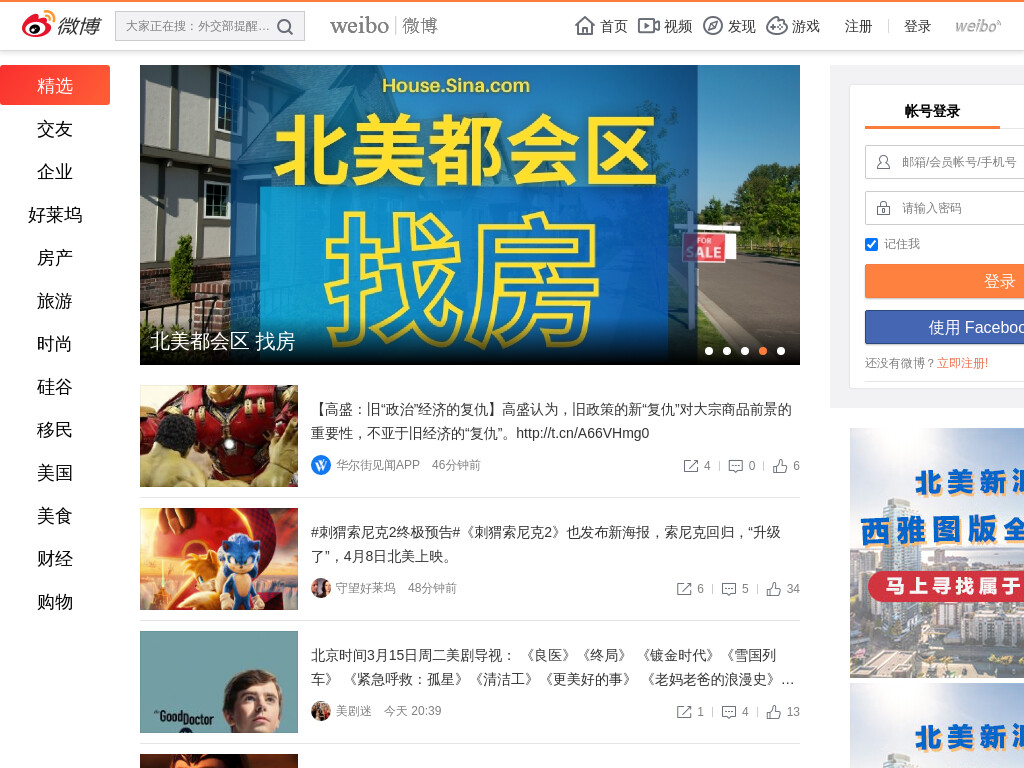Open the 时尚 category
The height and width of the screenshot is (768, 1024).
55,344
